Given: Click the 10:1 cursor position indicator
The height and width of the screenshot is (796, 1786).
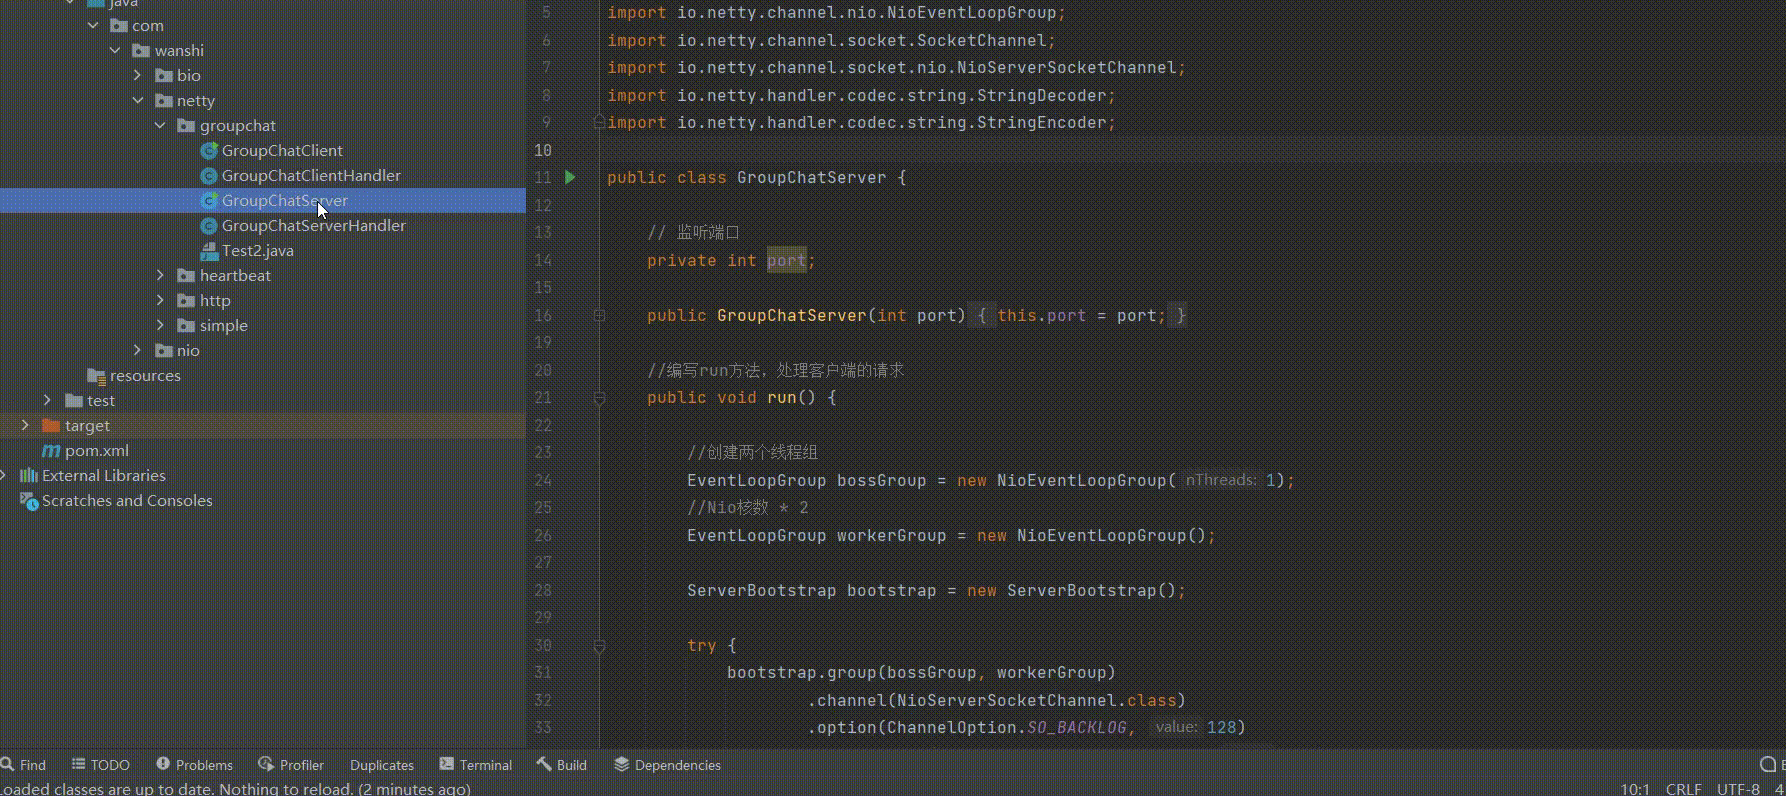Looking at the screenshot, I should pos(1635,789).
